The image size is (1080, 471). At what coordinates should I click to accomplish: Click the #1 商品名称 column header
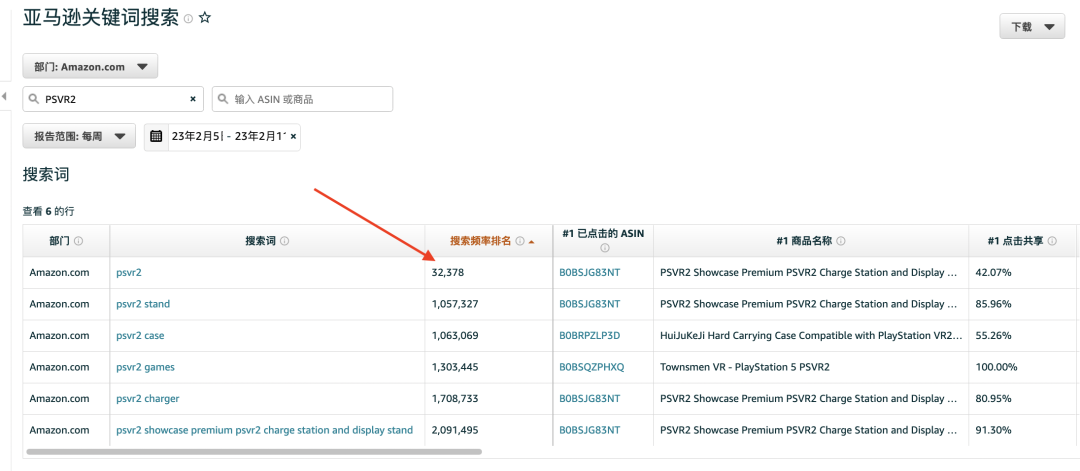pos(811,241)
